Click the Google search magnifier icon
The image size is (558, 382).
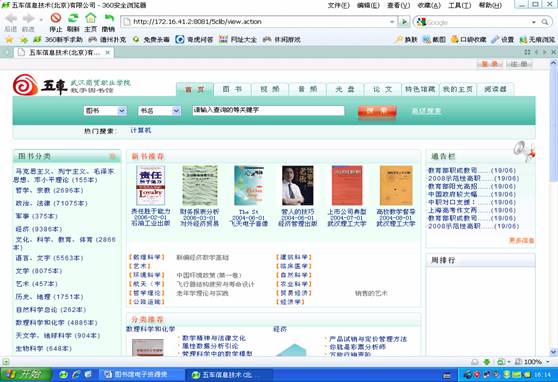[545, 22]
